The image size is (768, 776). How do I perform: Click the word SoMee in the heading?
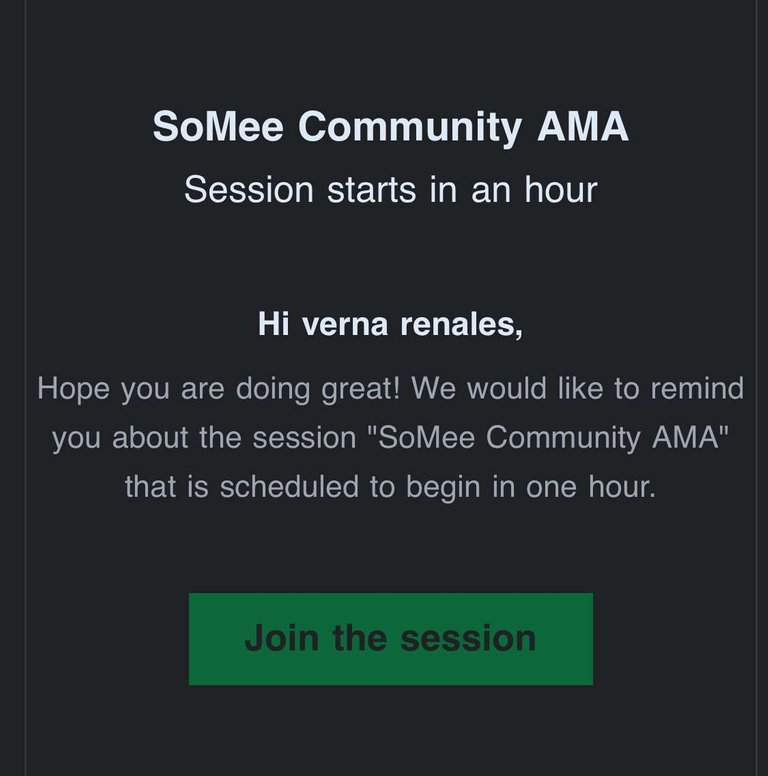[218, 127]
